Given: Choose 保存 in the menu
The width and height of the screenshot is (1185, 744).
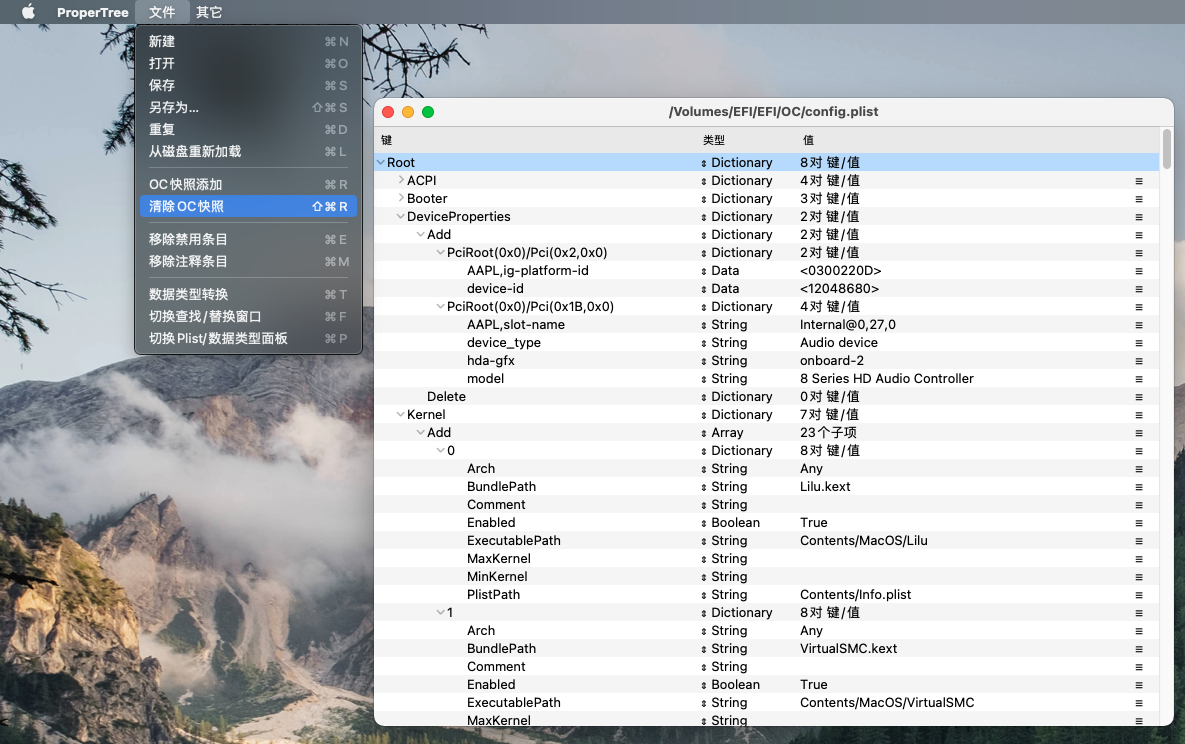Looking at the screenshot, I should 248,85.
